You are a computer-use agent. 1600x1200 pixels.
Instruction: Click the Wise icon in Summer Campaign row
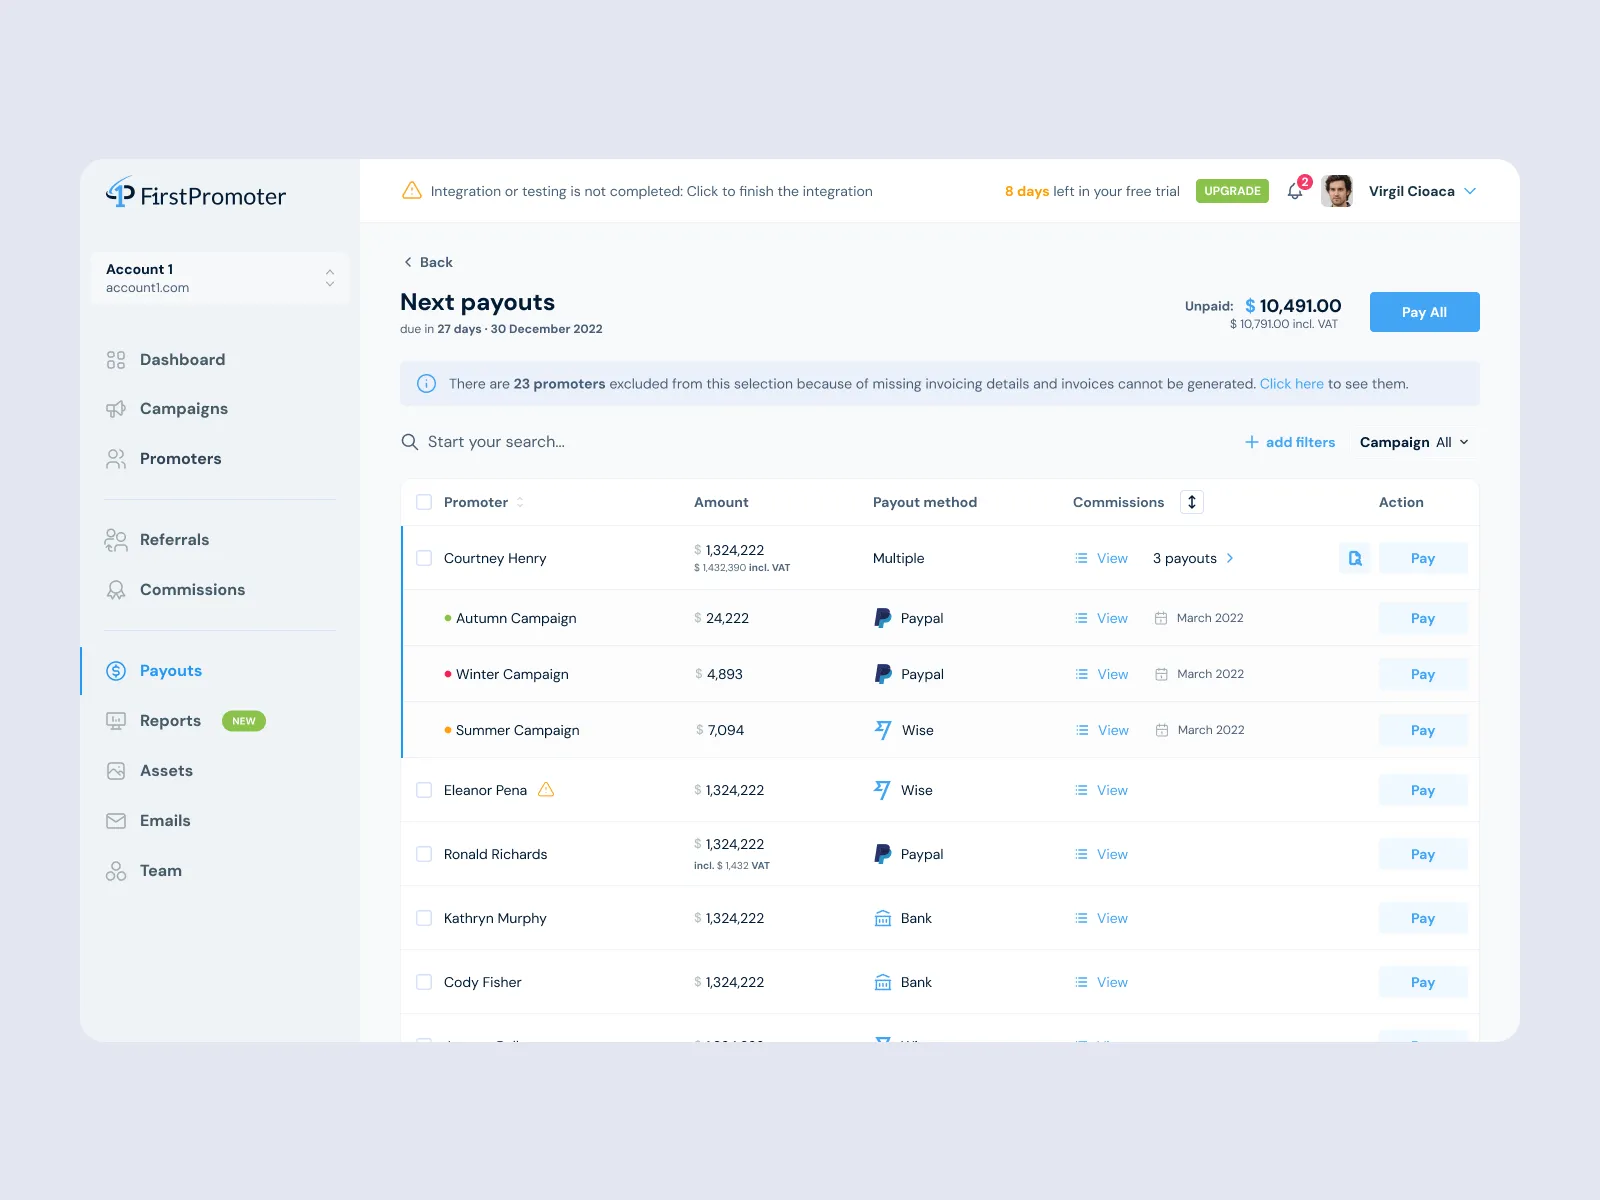(x=883, y=730)
